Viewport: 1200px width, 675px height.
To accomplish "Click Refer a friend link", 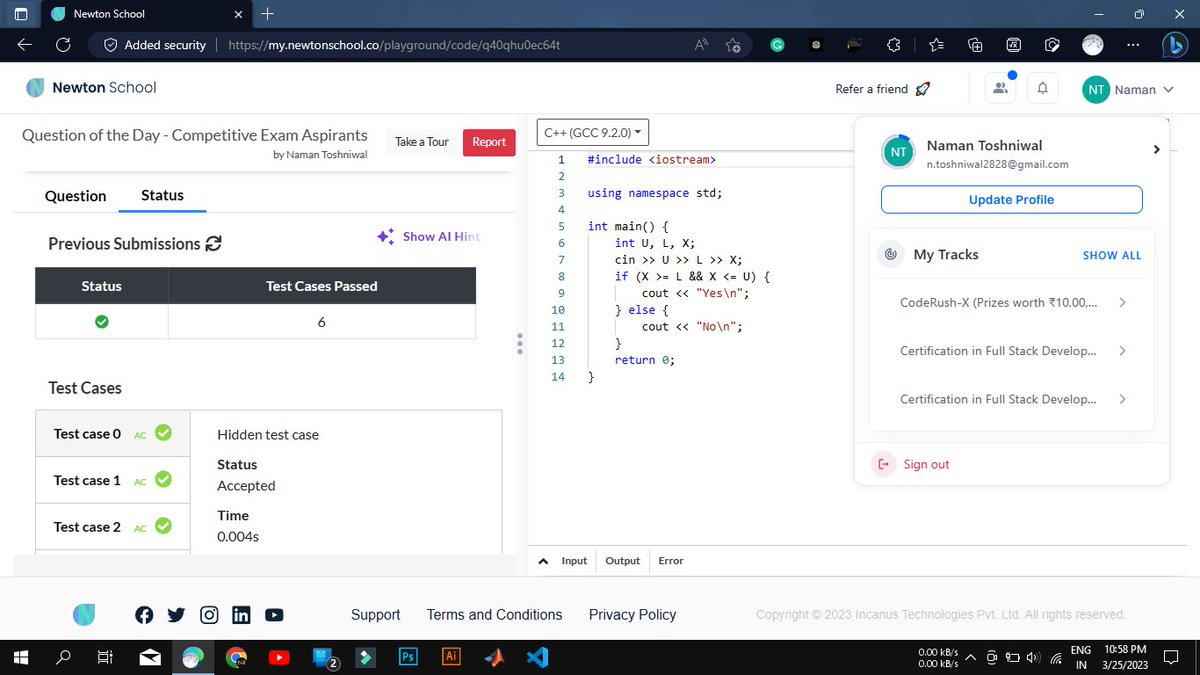I will [x=883, y=89].
